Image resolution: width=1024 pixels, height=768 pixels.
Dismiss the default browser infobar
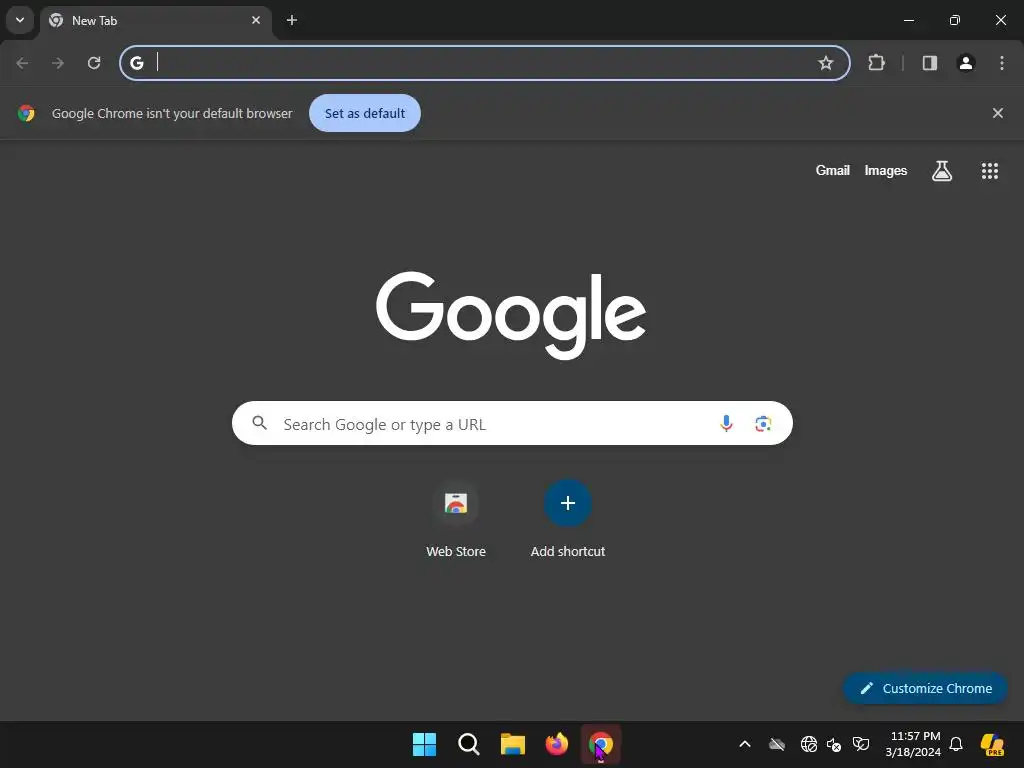click(x=997, y=113)
